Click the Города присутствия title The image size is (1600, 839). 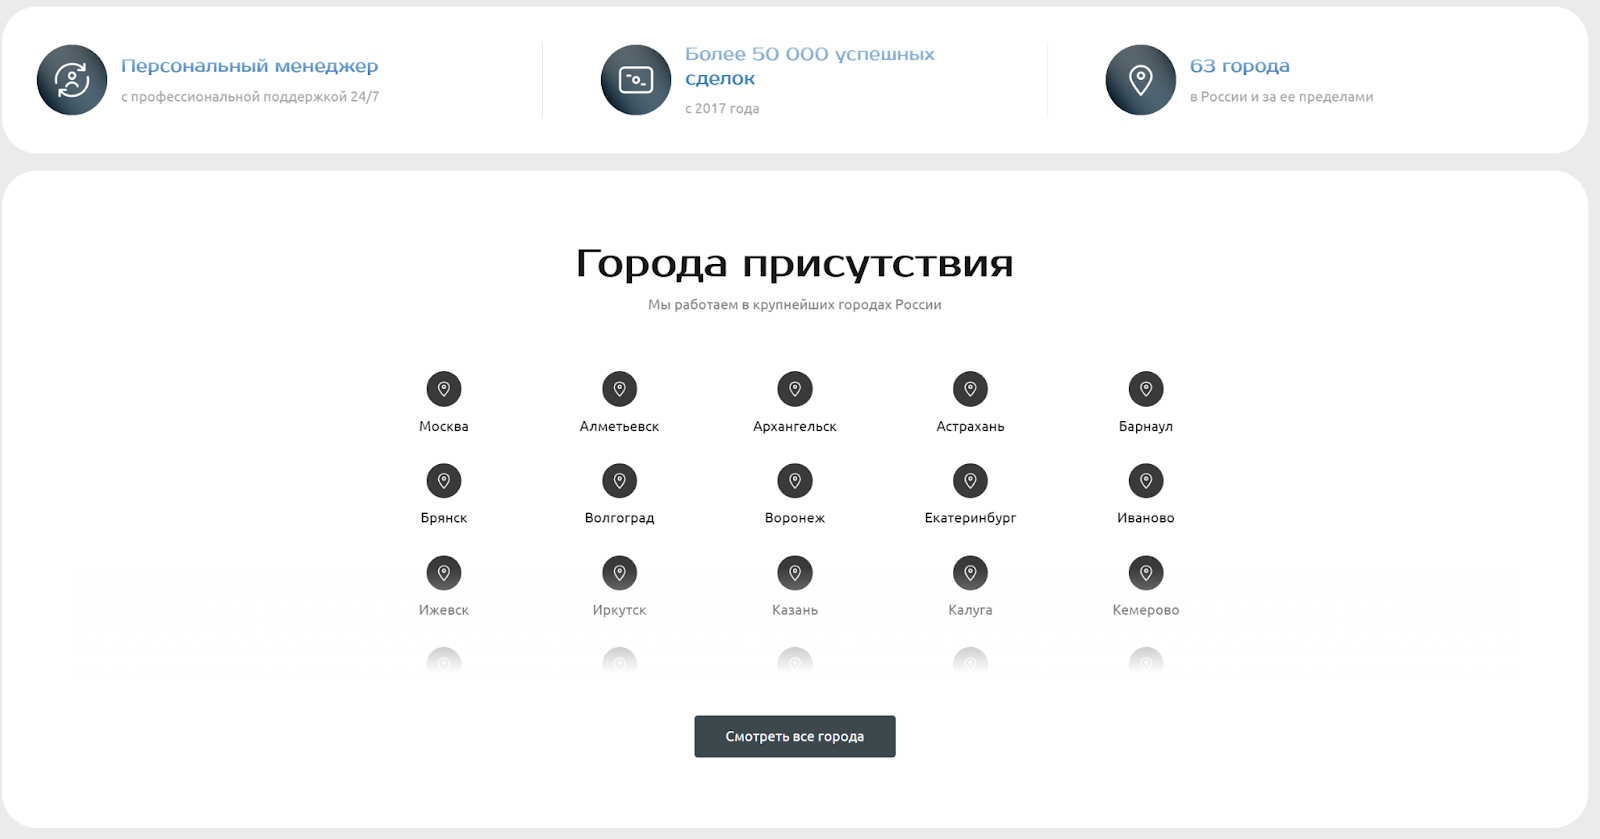click(x=795, y=263)
